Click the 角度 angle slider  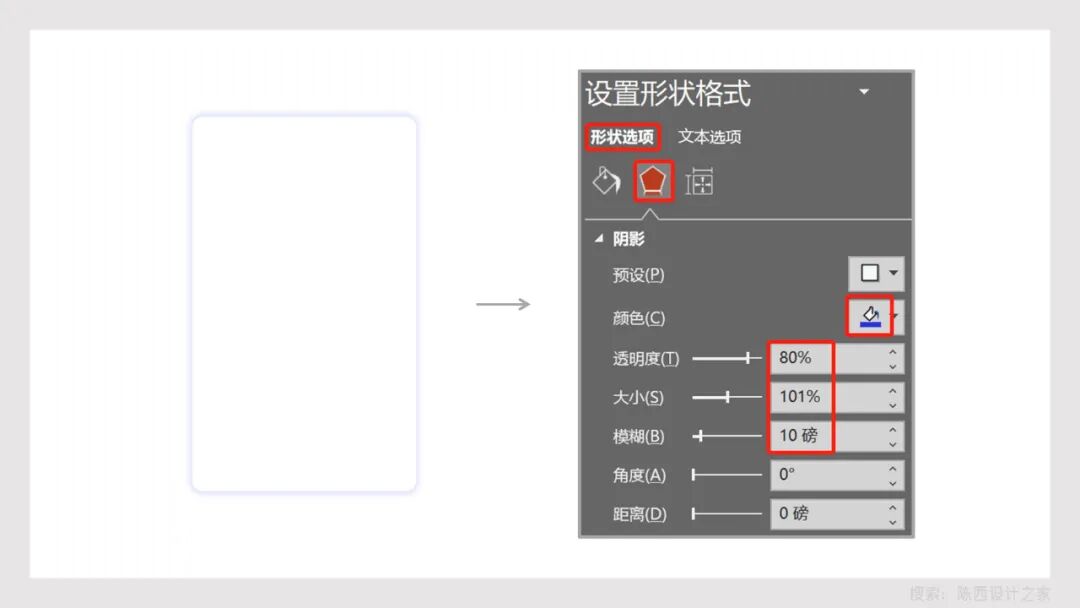tap(727, 474)
